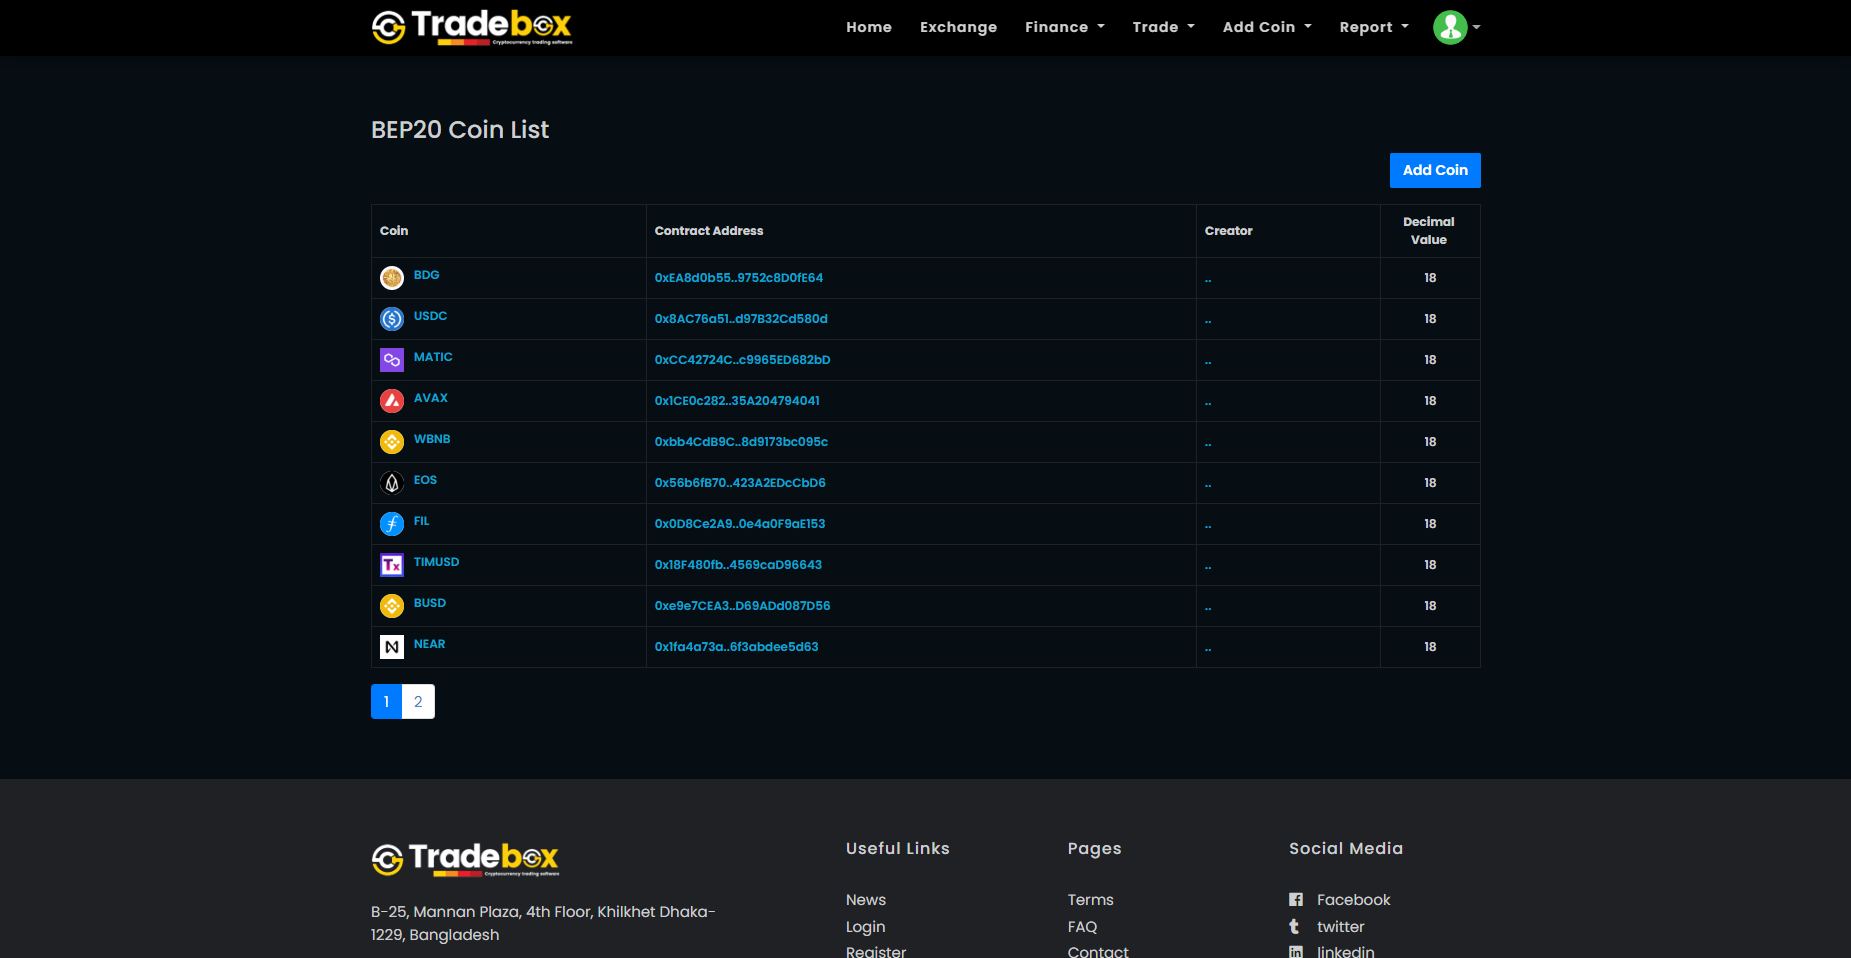Open contract address 0xe9e7CEA3..D69ADd087D56
Viewport: 1851px width, 958px height.
coord(743,606)
